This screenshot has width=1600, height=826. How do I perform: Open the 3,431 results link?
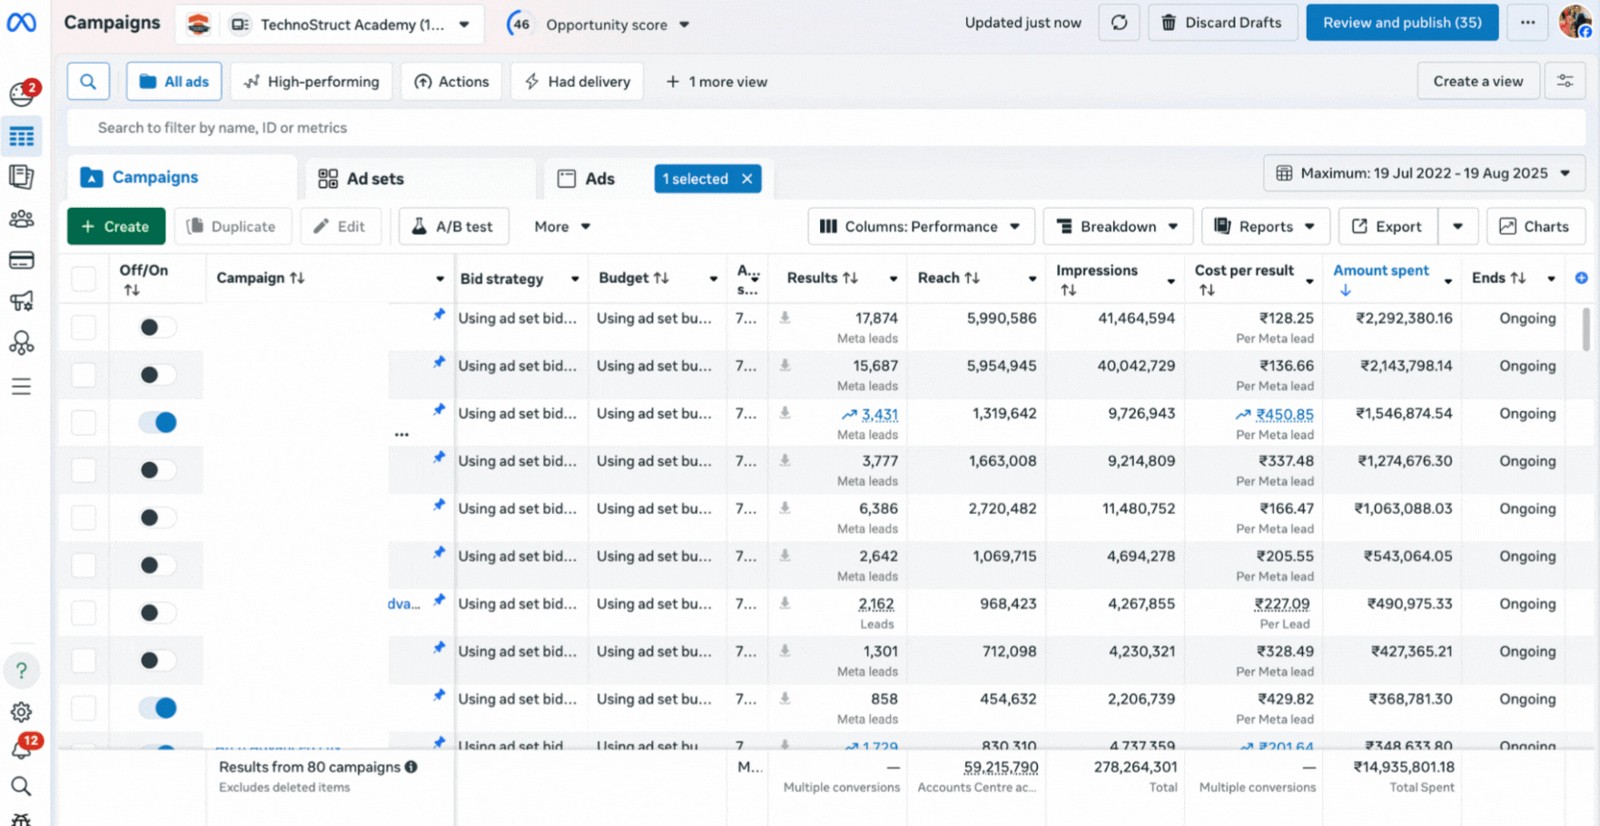[879, 414]
